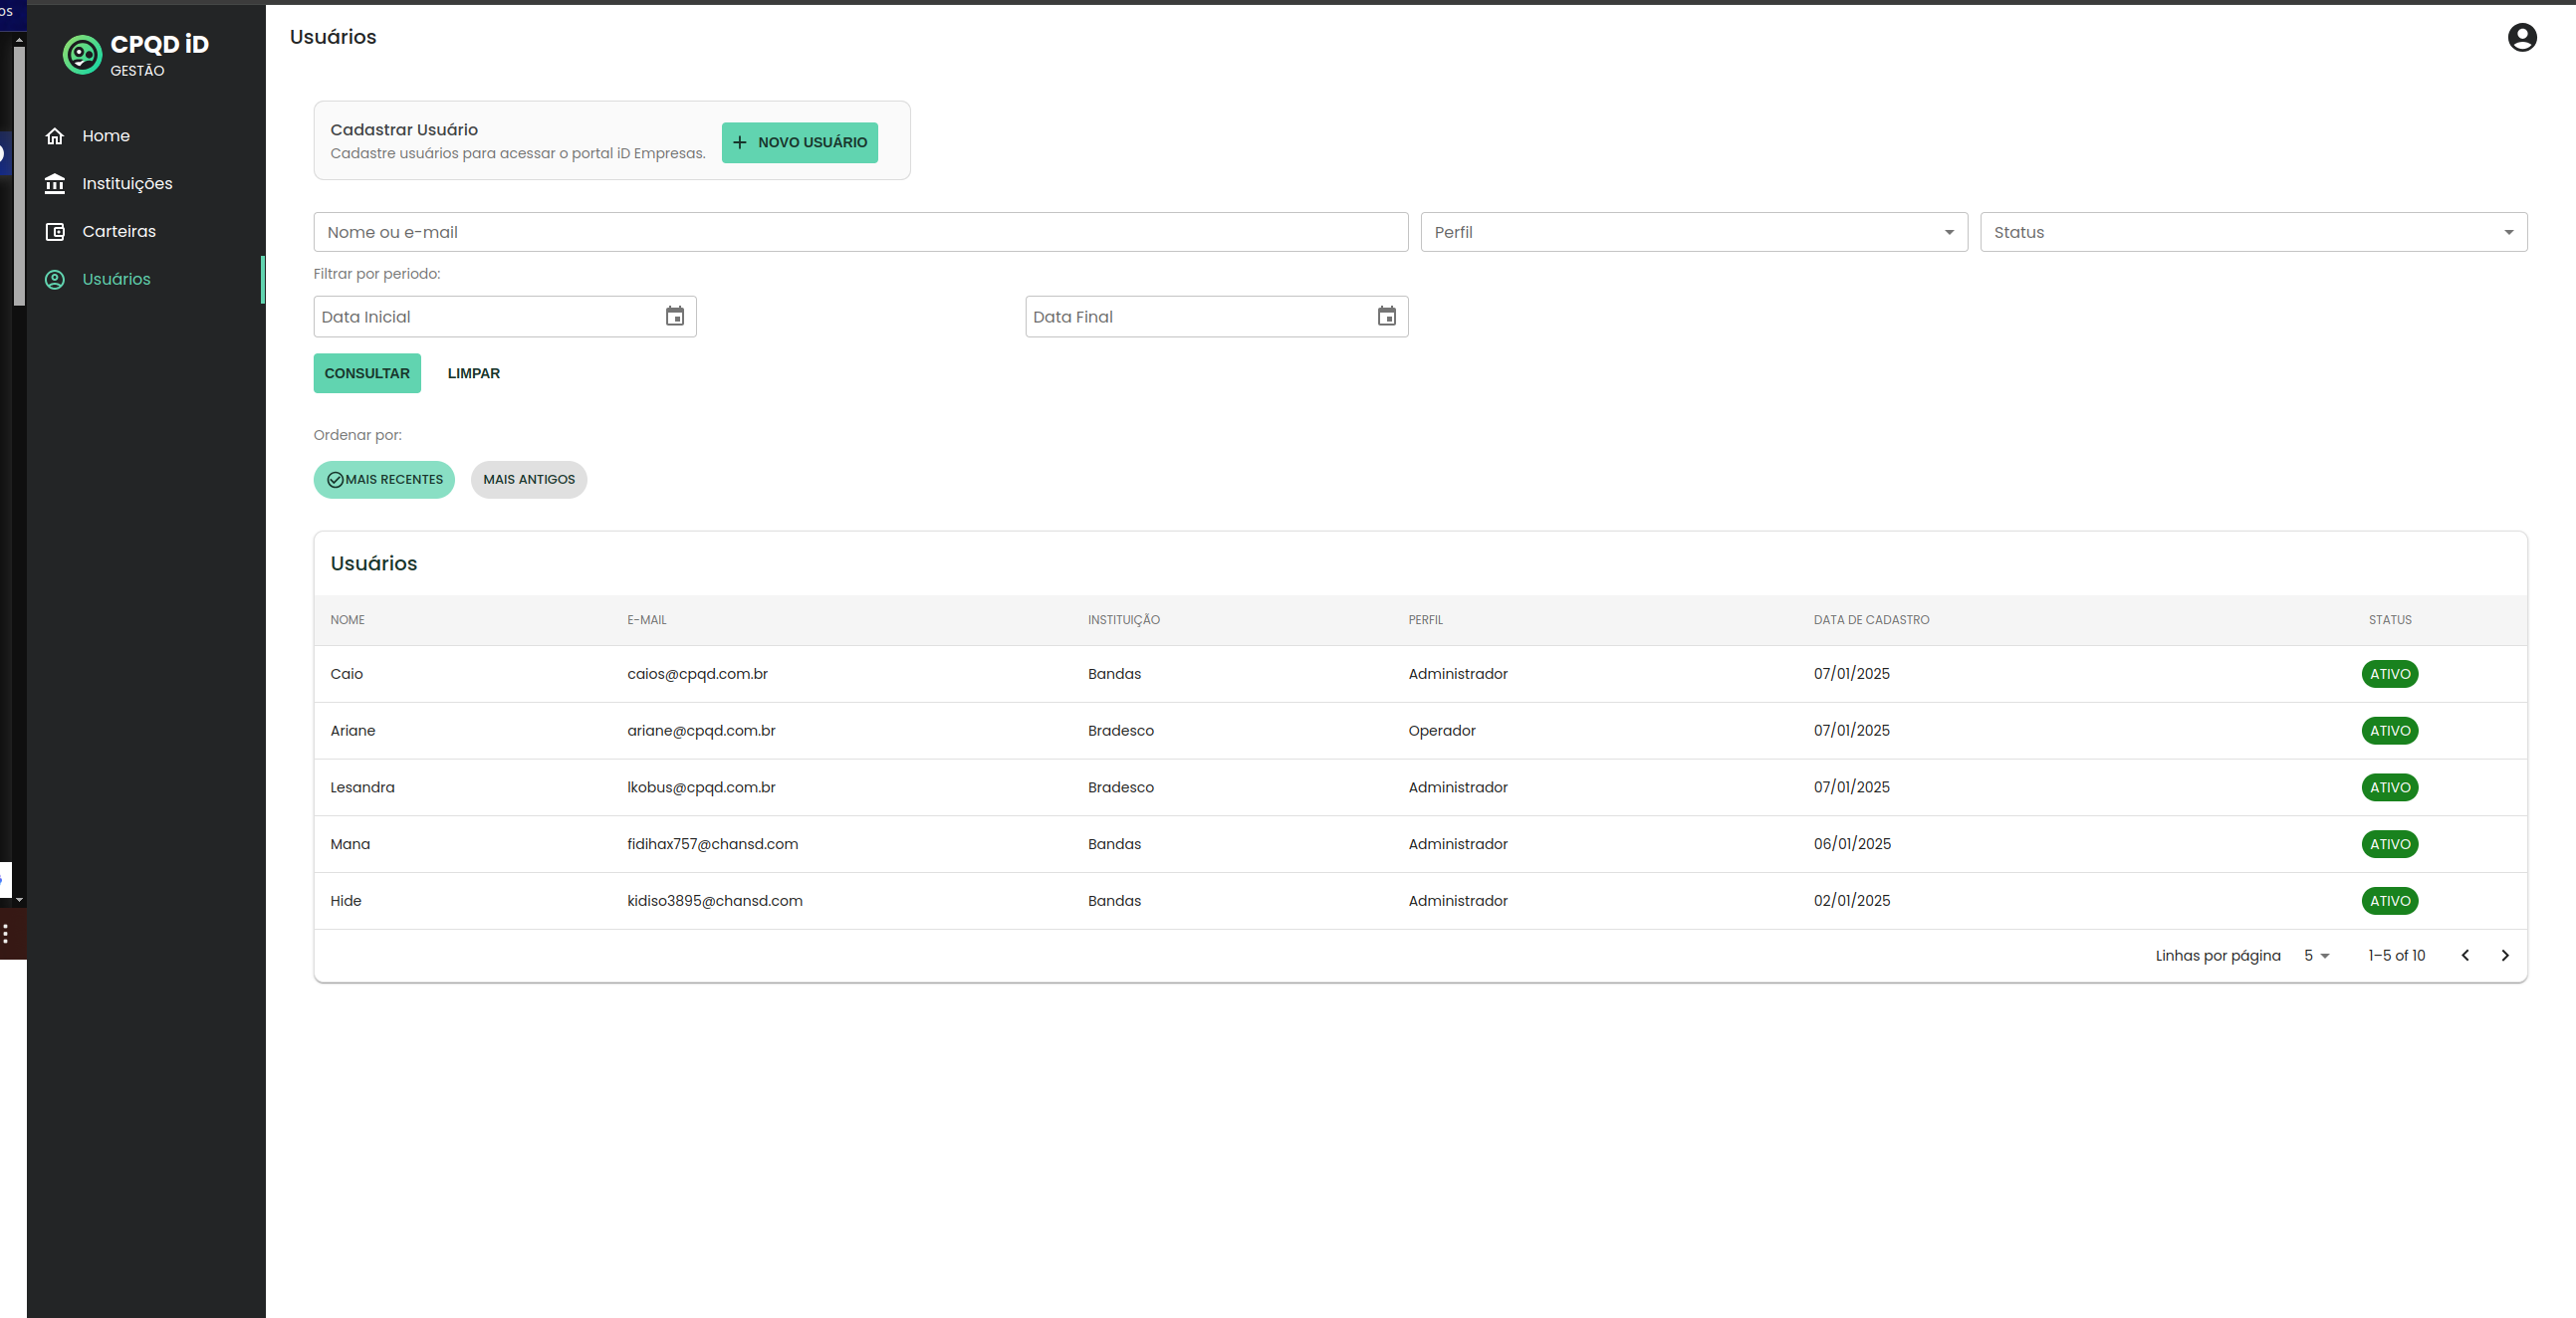Click the Novo Usuário button
The height and width of the screenshot is (1318, 2576).
799,143
